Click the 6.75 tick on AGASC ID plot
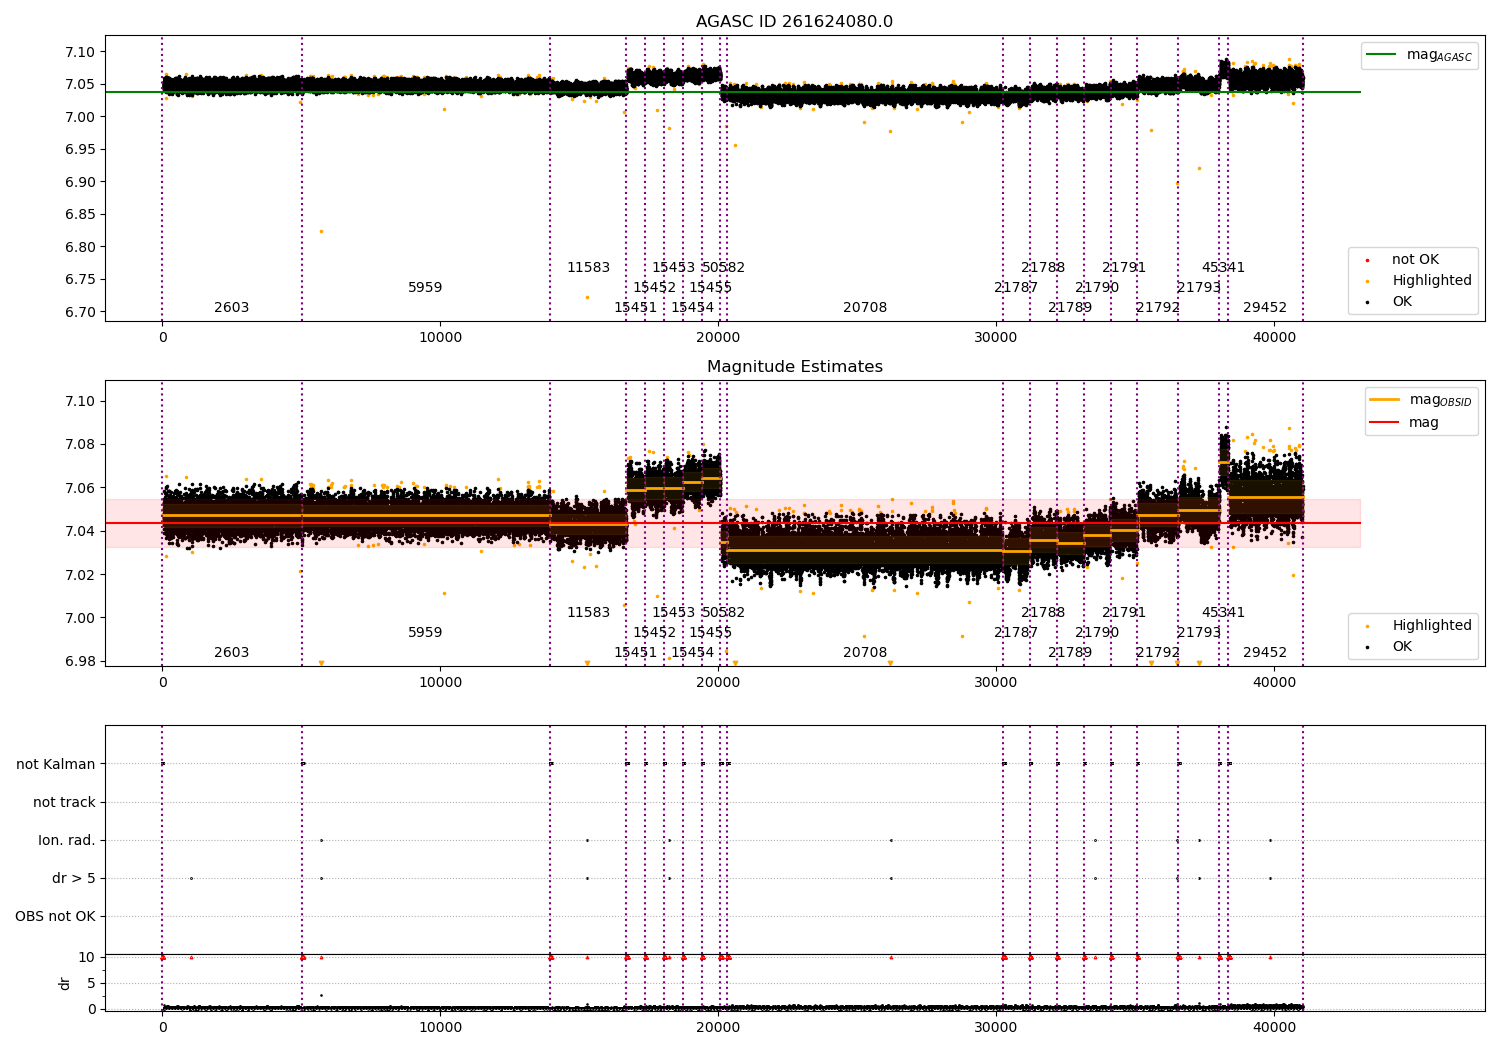The height and width of the screenshot is (1050, 1500). point(83,280)
